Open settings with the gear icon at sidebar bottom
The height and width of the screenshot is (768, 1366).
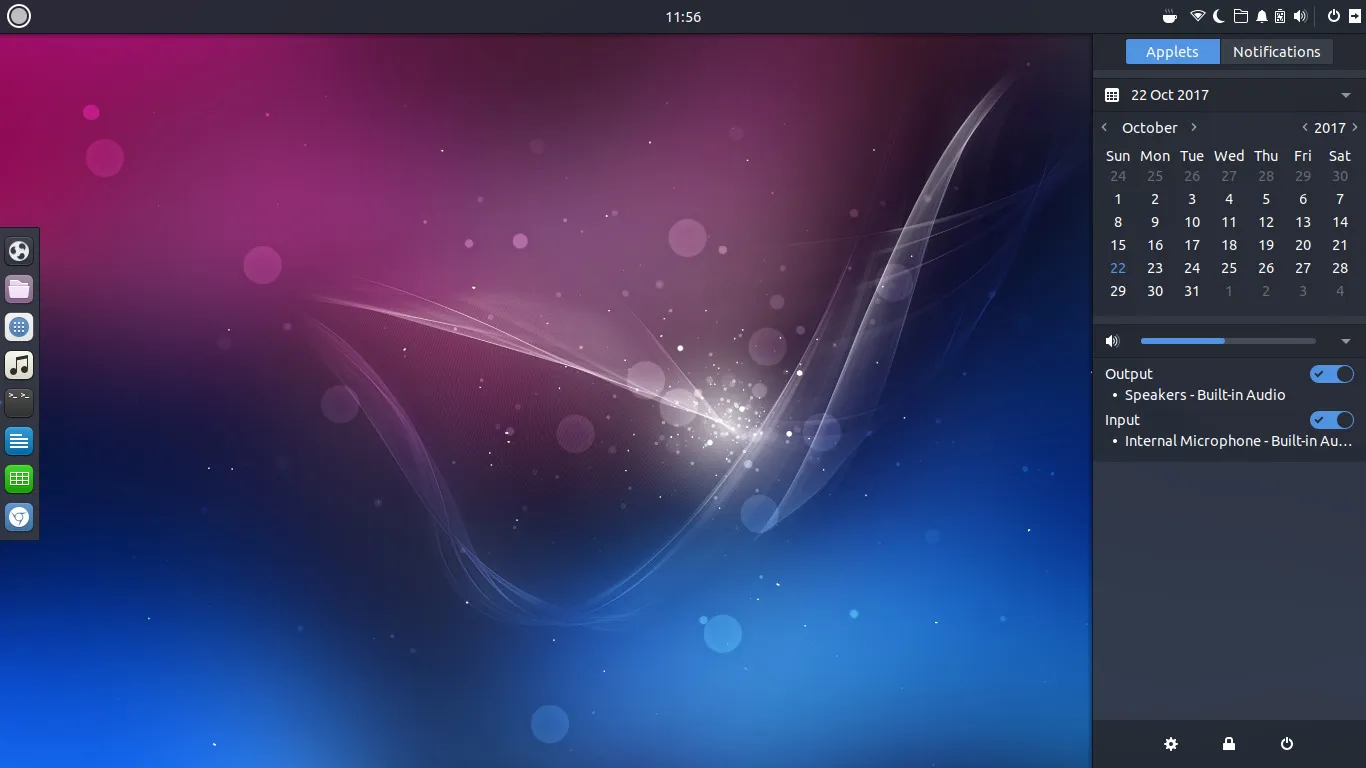click(1171, 744)
